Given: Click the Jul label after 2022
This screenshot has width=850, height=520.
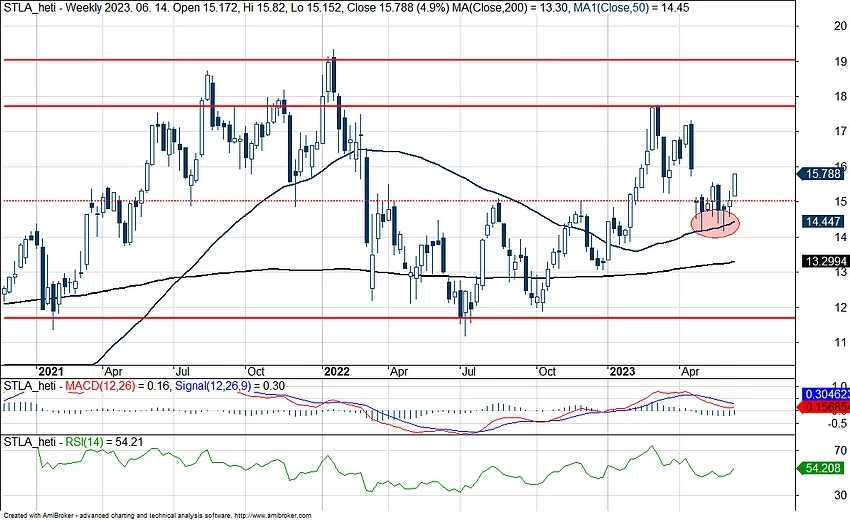Looking at the screenshot, I should (x=468, y=371).
